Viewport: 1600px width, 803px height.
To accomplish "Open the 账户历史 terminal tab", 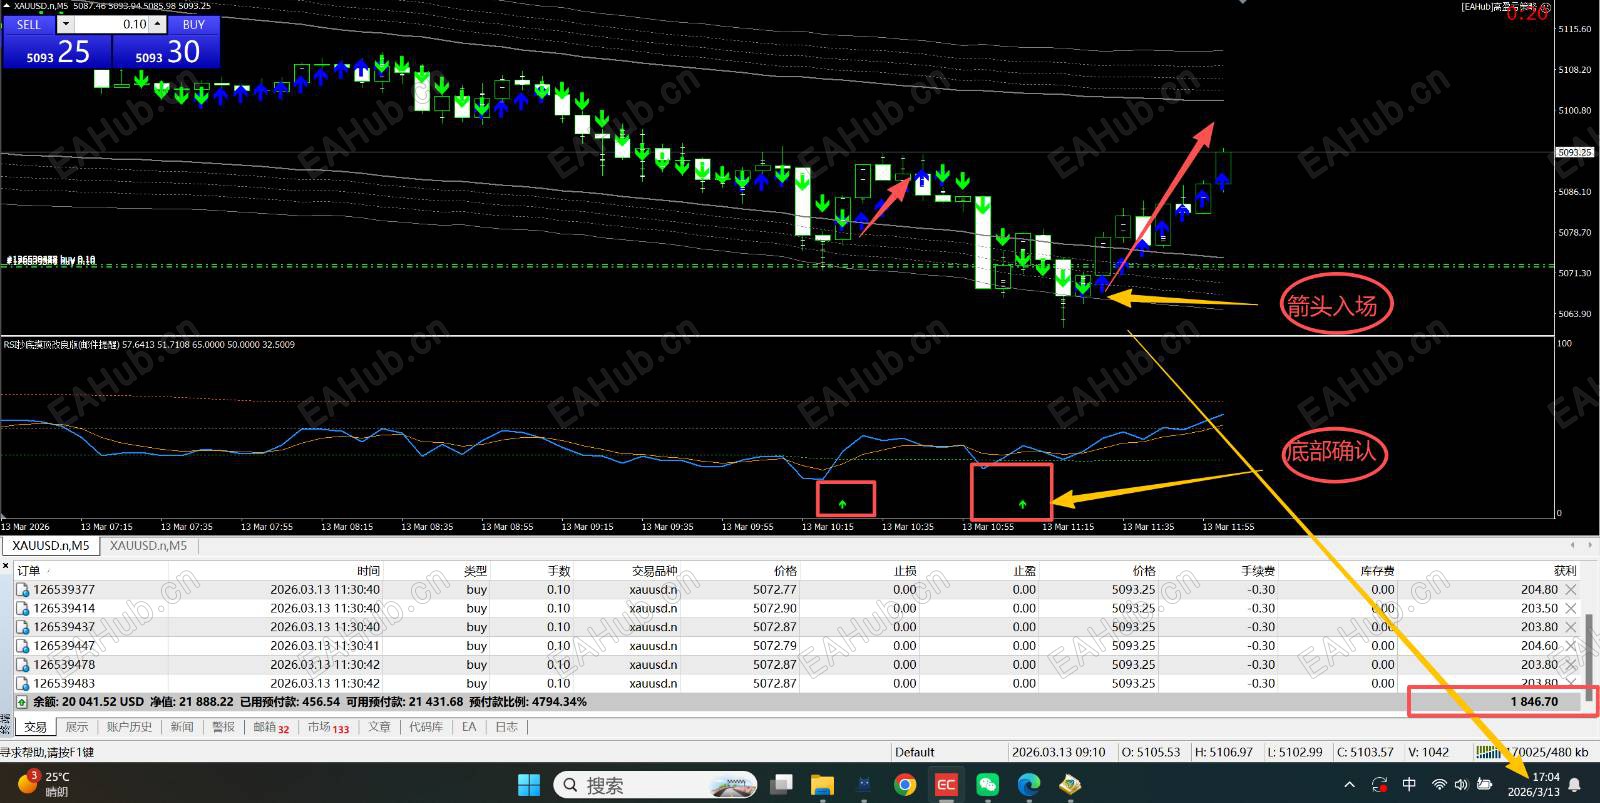I will tap(129, 727).
